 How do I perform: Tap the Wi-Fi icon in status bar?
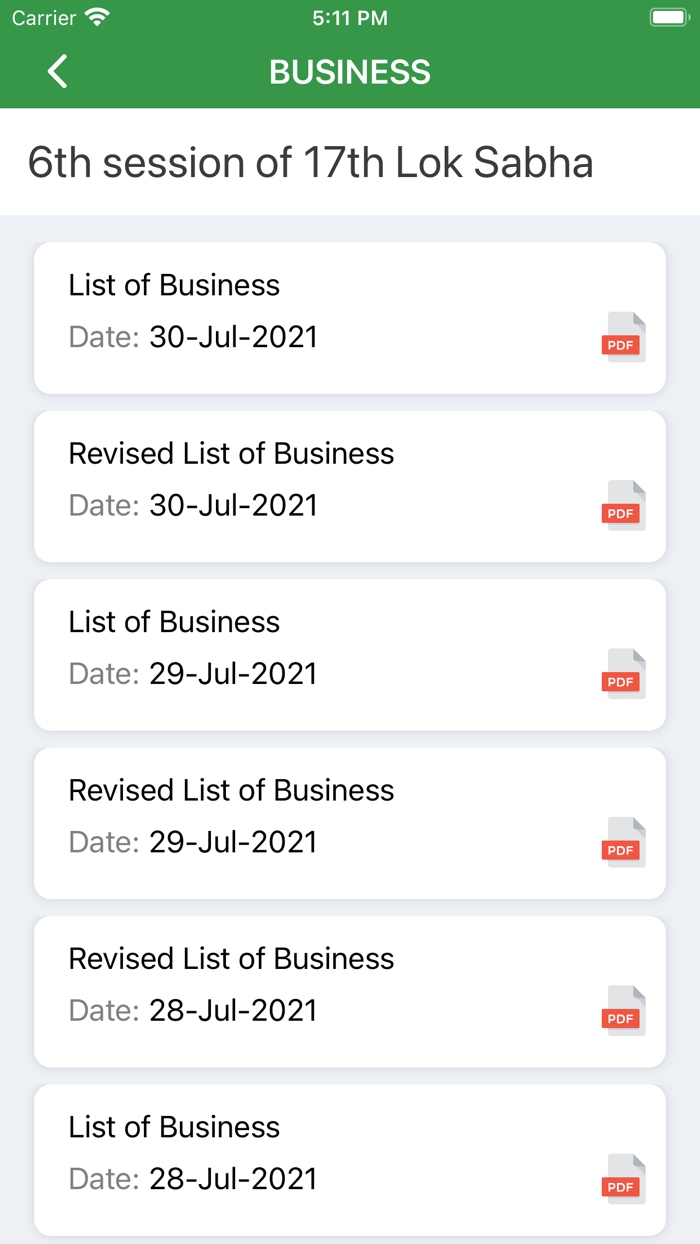(97, 18)
